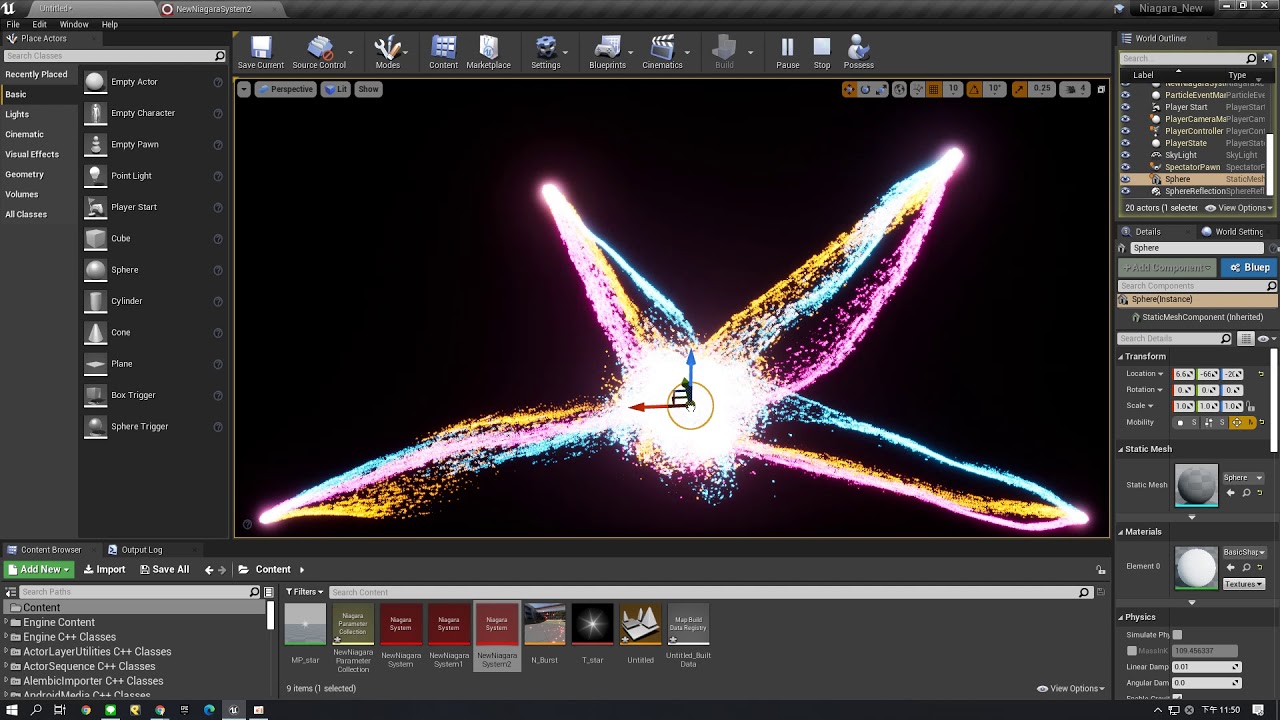The width and height of the screenshot is (1280, 720).
Task: Open the Window menu
Action: [74, 24]
